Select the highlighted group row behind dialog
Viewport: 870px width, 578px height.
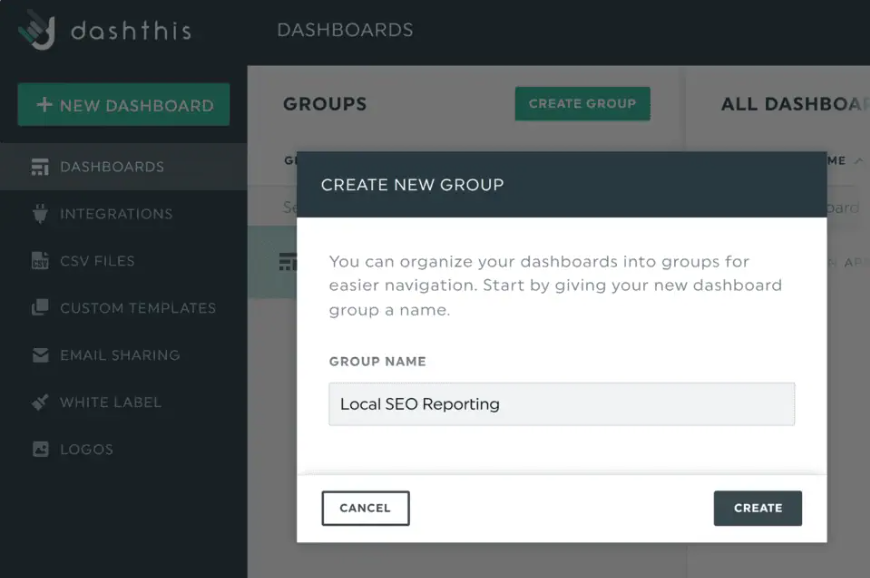[x=271, y=262]
